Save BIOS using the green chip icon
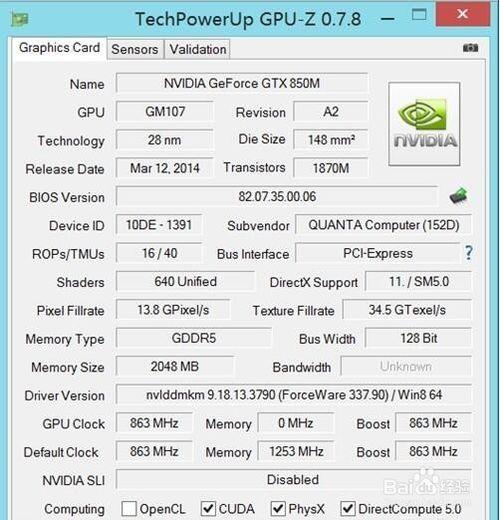500x520 pixels. point(459,196)
